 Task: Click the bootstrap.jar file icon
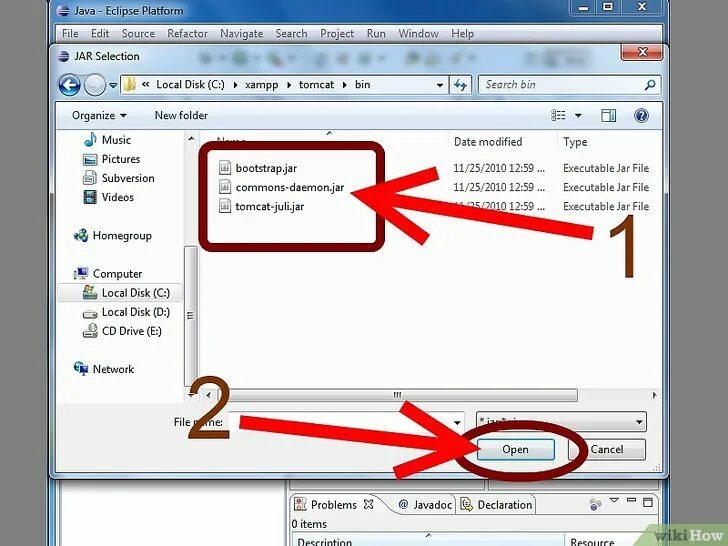(225, 168)
